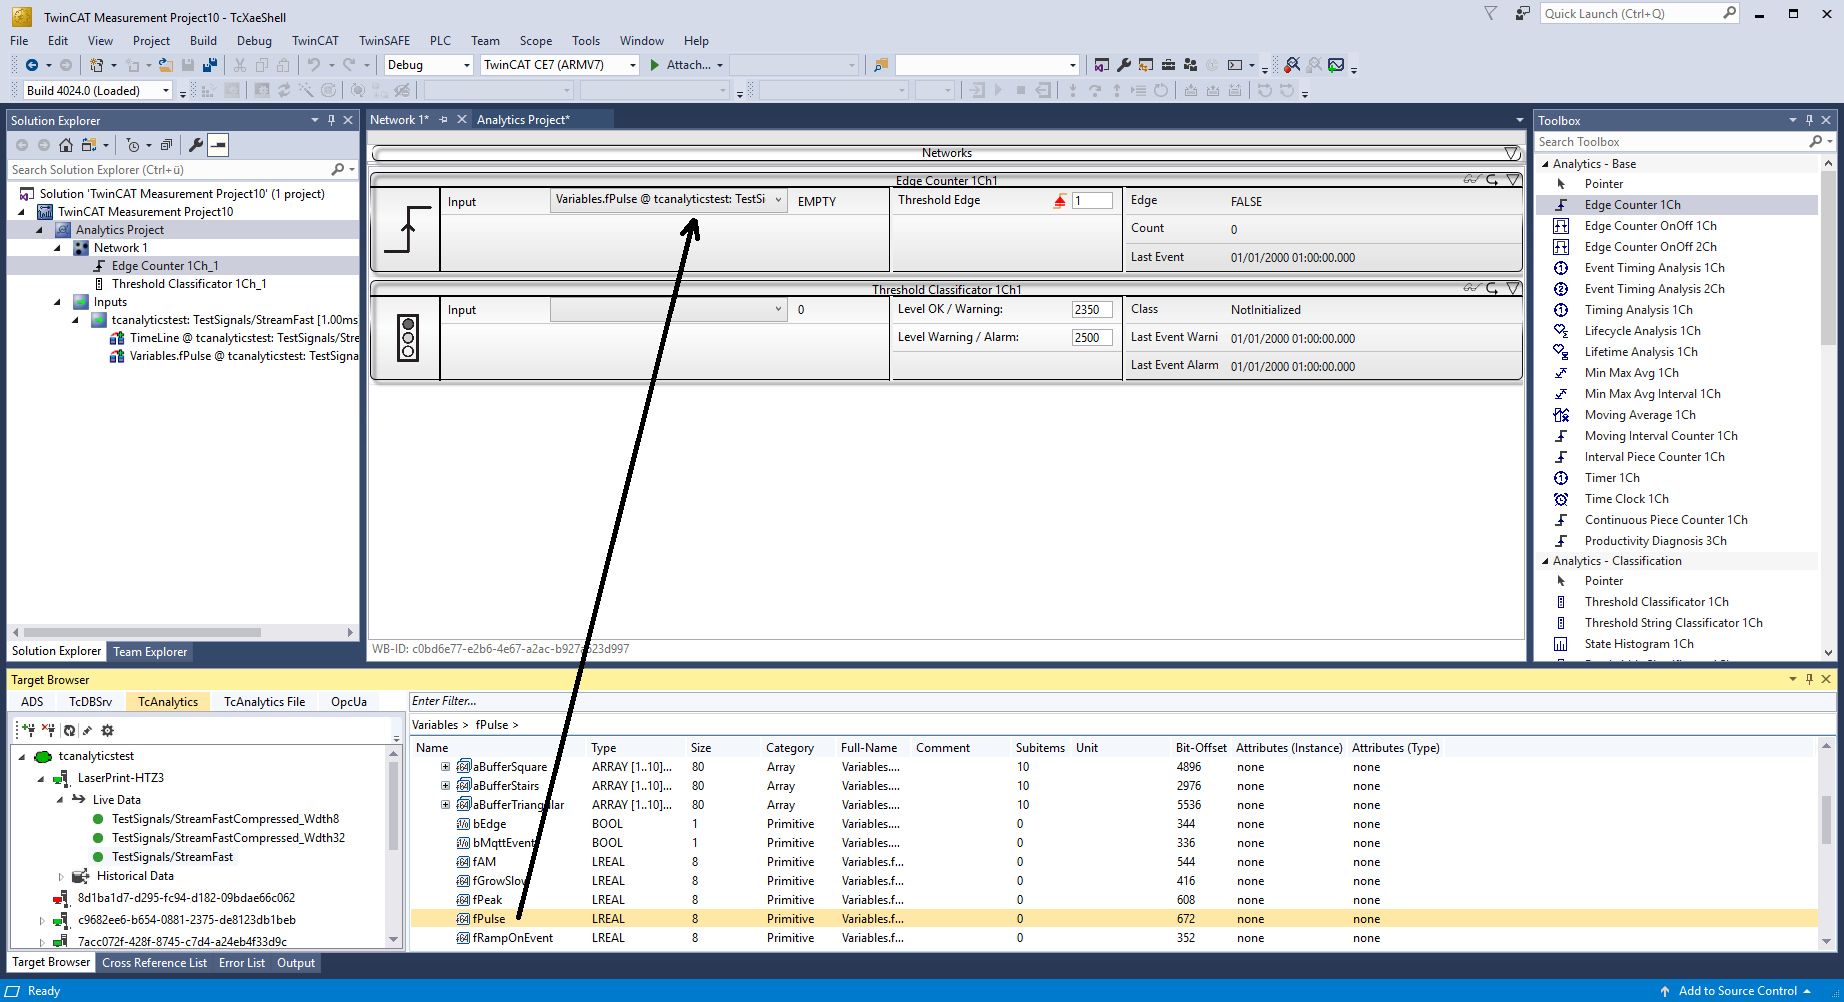Toggle Preview Selected Items in Solution Explorer
This screenshot has width=1844, height=1002.
218,145
